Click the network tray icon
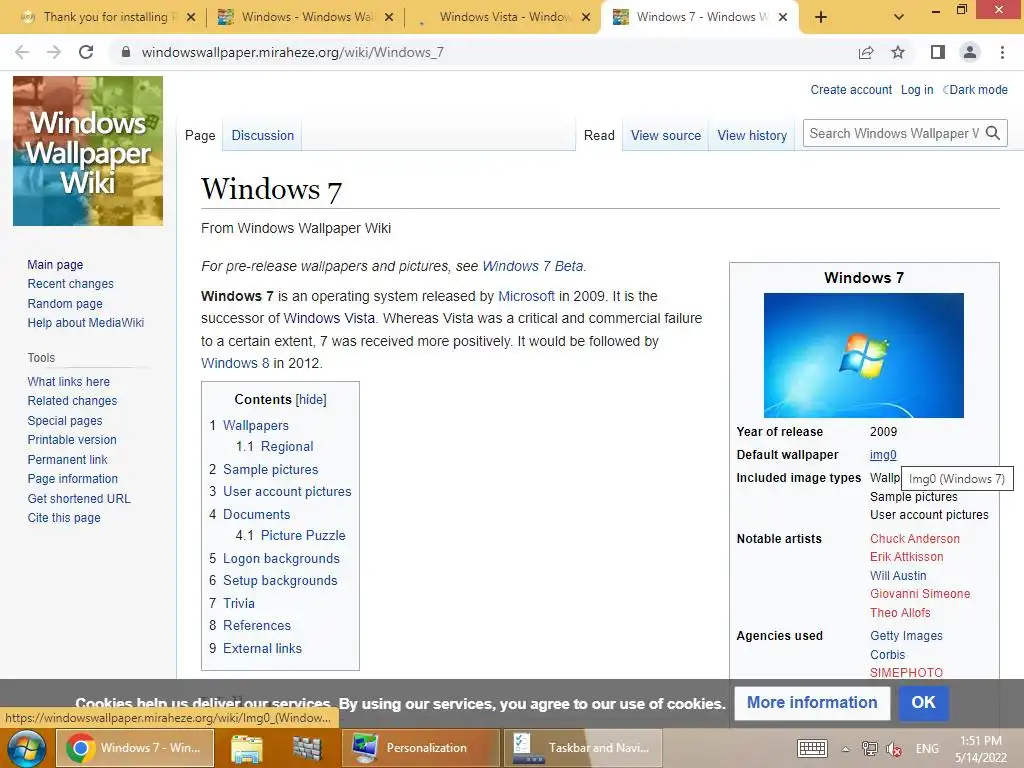The height and width of the screenshot is (768, 1024). (x=869, y=748)
